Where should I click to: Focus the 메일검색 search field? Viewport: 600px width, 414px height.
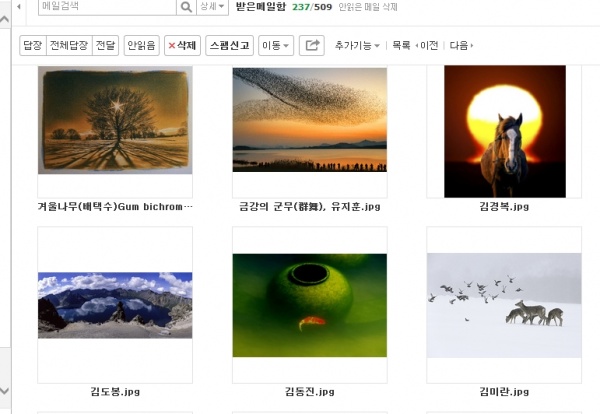(107, 7)
